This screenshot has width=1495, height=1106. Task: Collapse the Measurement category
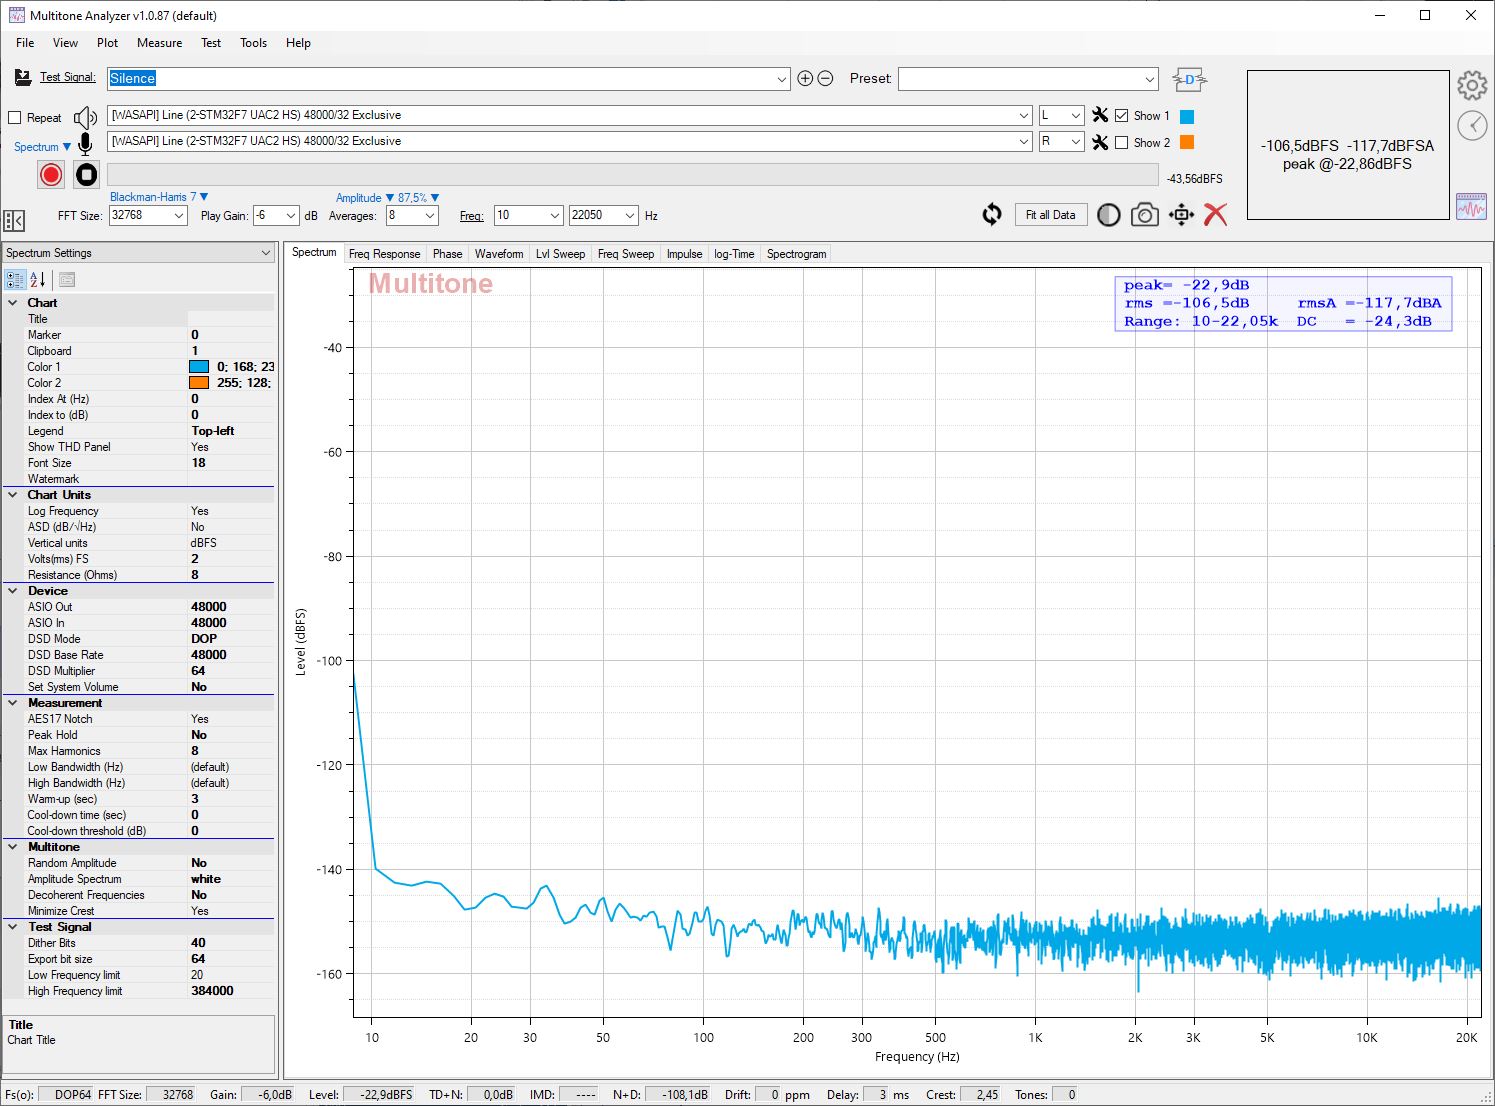pos(13,703)
